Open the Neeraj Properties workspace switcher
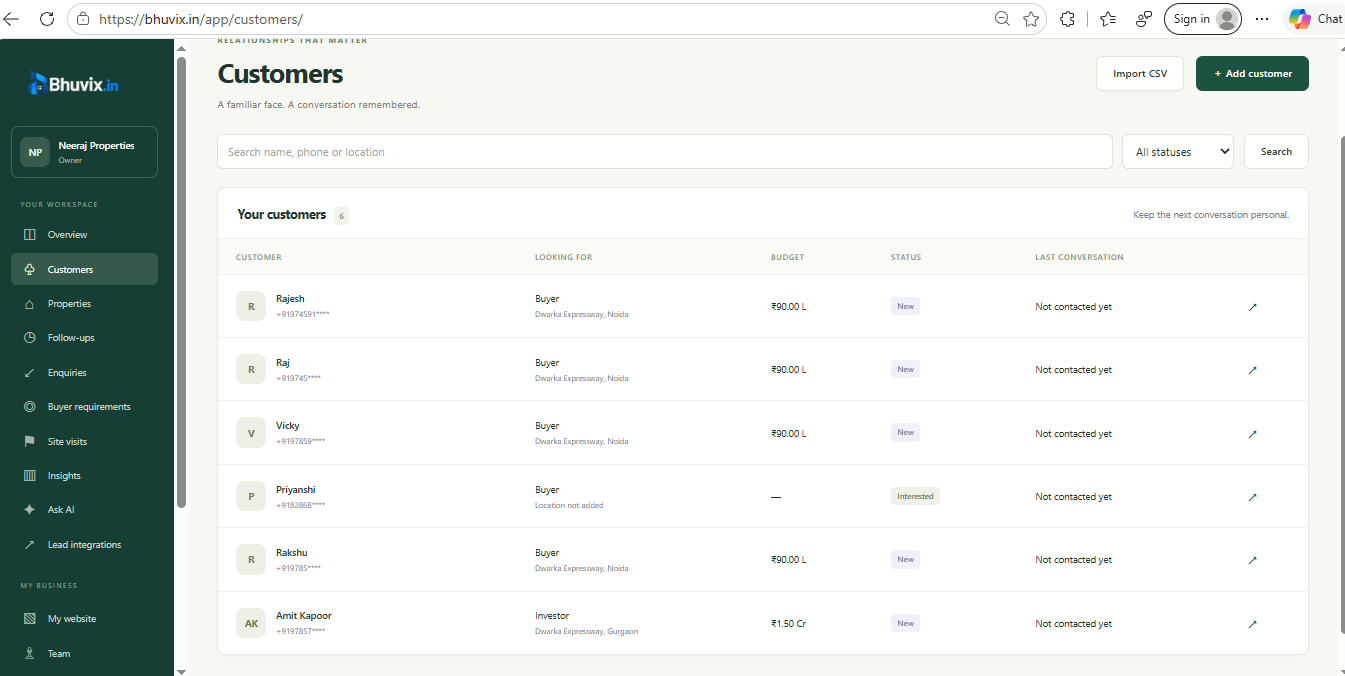Image resolution: width=1345 pixels, height=676 pixels. (x=84, y=152)
